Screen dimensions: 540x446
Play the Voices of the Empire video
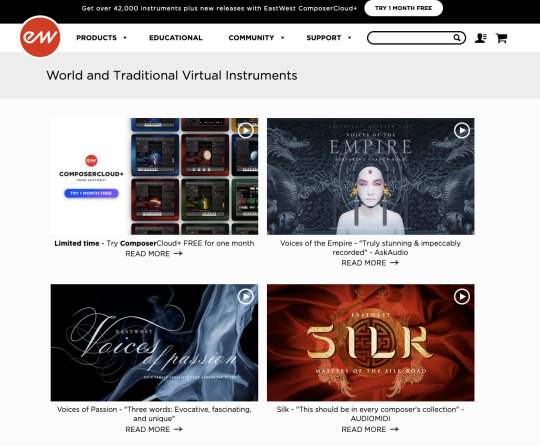pyautogui.click(x=462, y=131)
